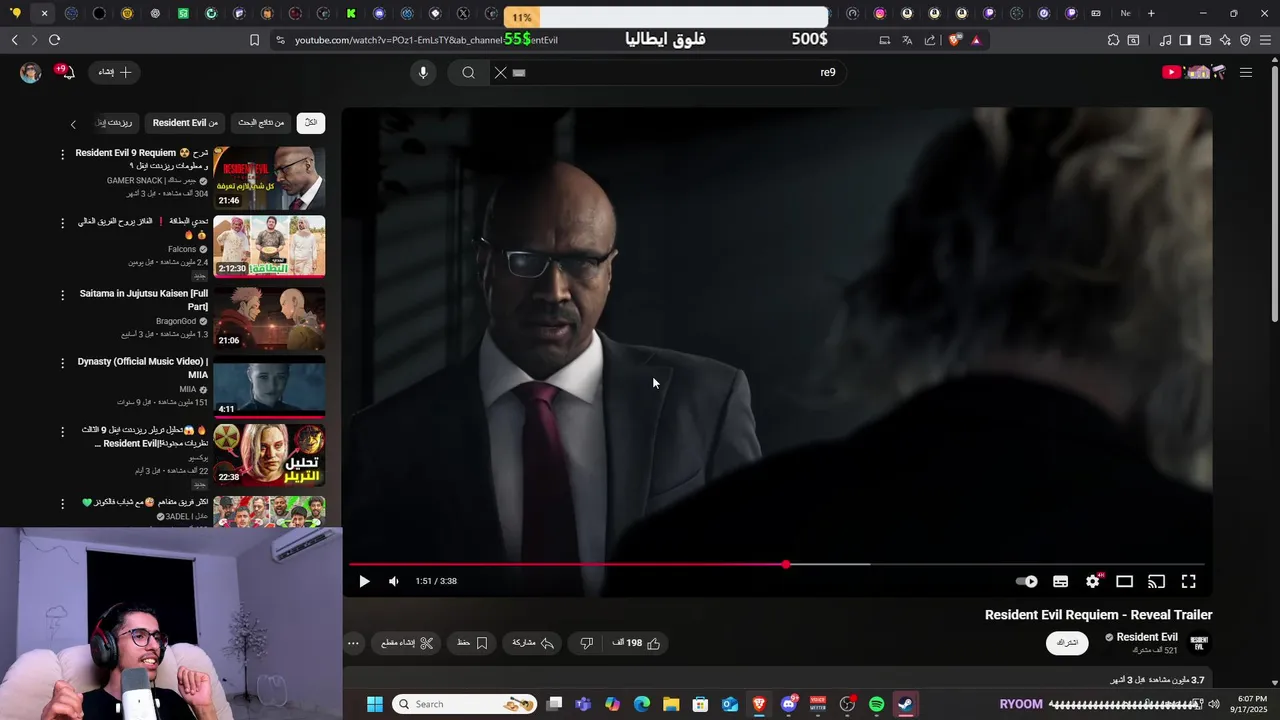Open the YouTube logo home link
This screenshot has height=720, width=1280.
click(1194, 72)
